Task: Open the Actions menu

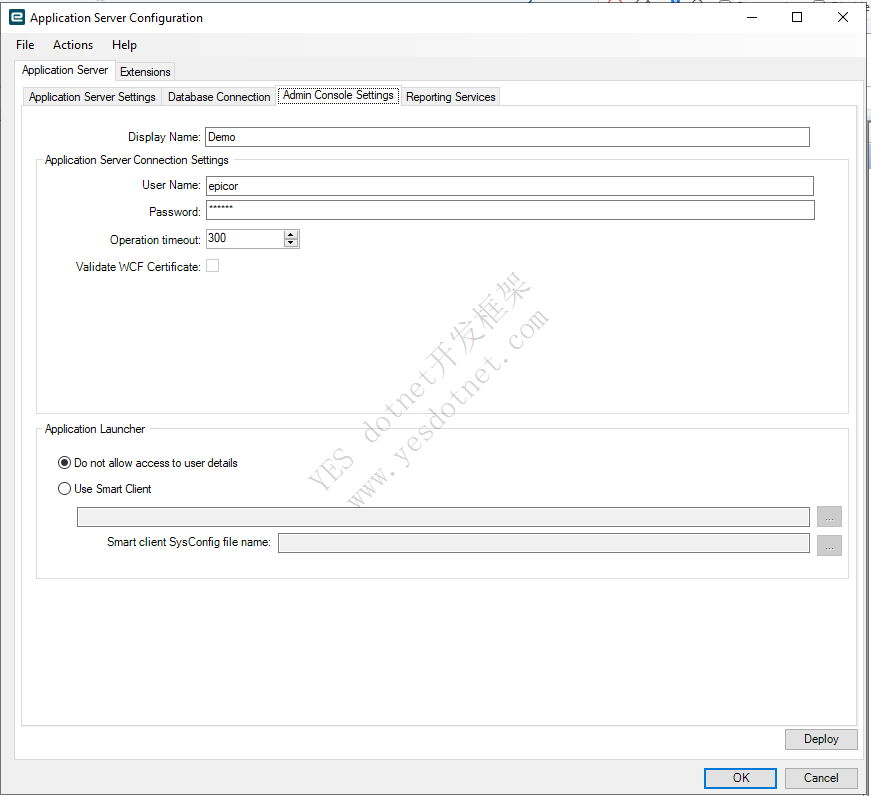Action: [73, 45]
